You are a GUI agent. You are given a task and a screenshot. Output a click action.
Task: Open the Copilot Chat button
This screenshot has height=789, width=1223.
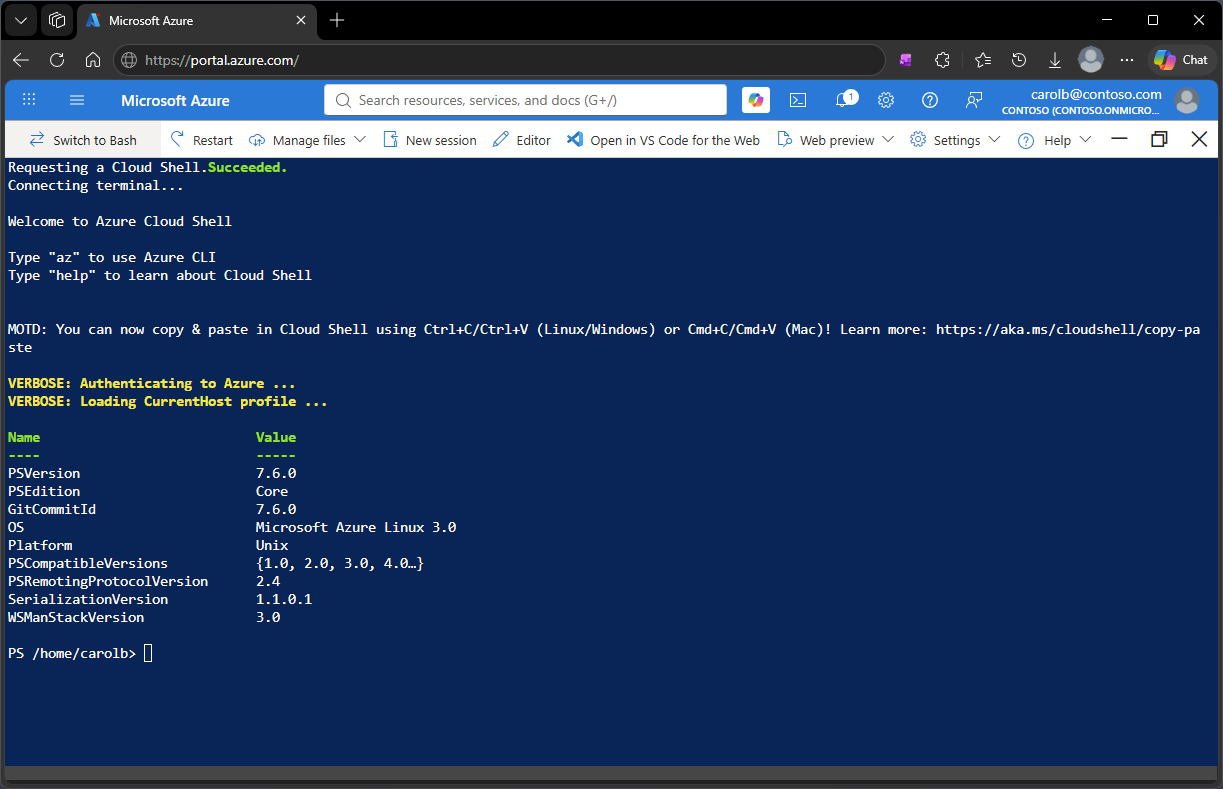[1181, 60]
